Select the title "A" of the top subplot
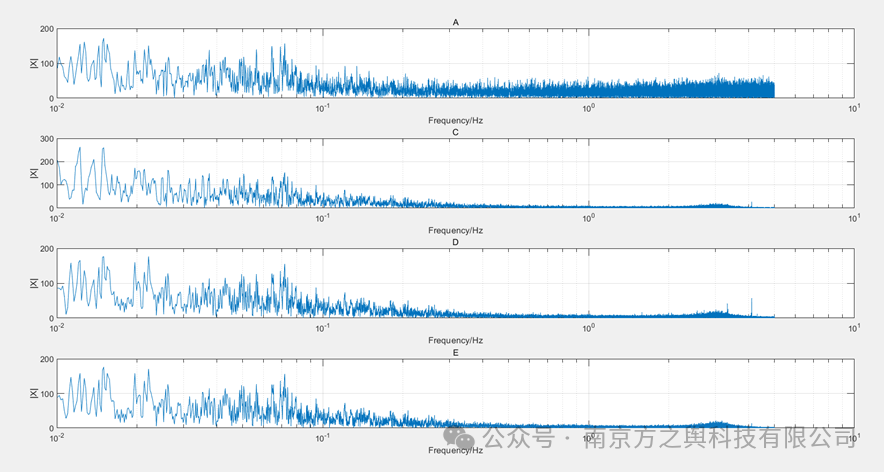The width and height of the screenshot is (884, 472). (455, 22)
